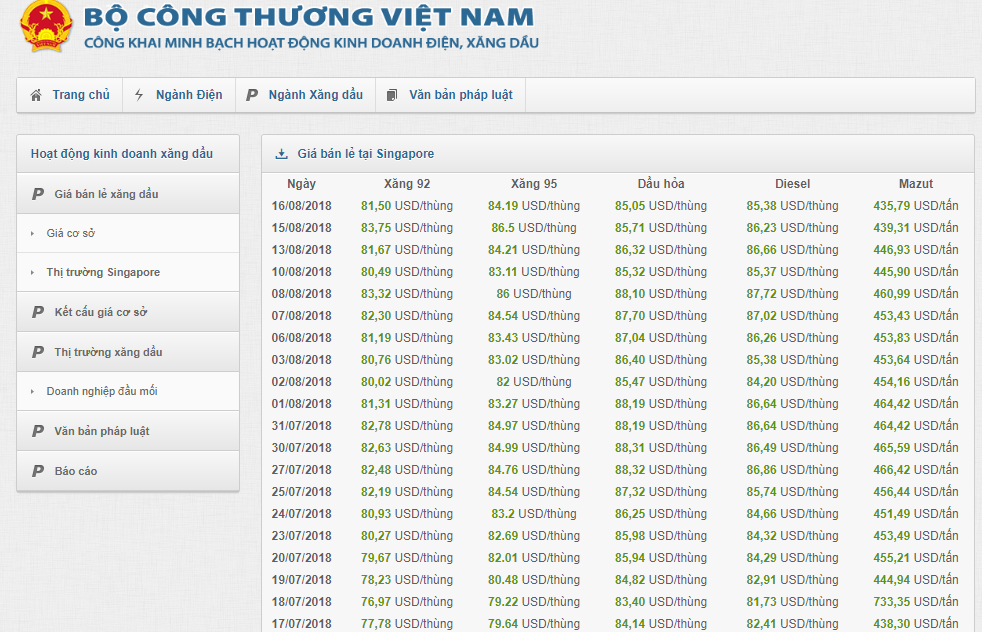The image size is (982, 632).
Task: Click the Giá bán lẻ tại Singapore panel title
Action: pyautogui.click(x=366, y=154)
